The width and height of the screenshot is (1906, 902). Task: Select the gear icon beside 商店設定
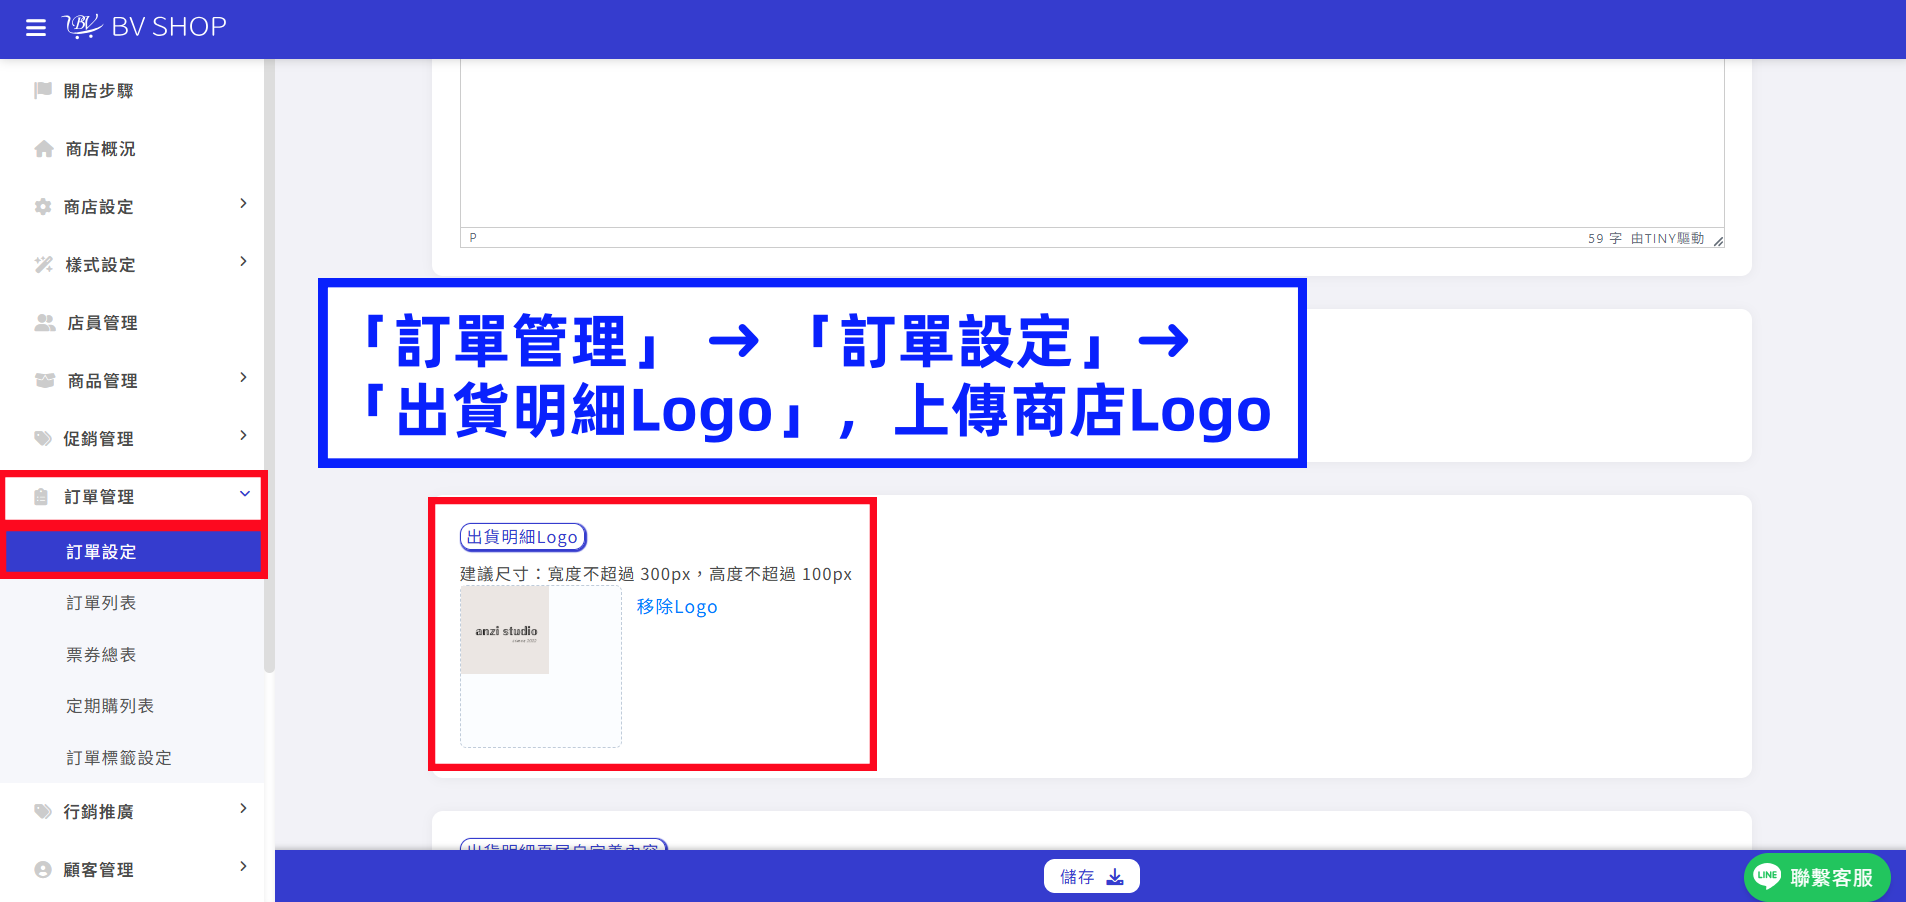pos(43,207)
